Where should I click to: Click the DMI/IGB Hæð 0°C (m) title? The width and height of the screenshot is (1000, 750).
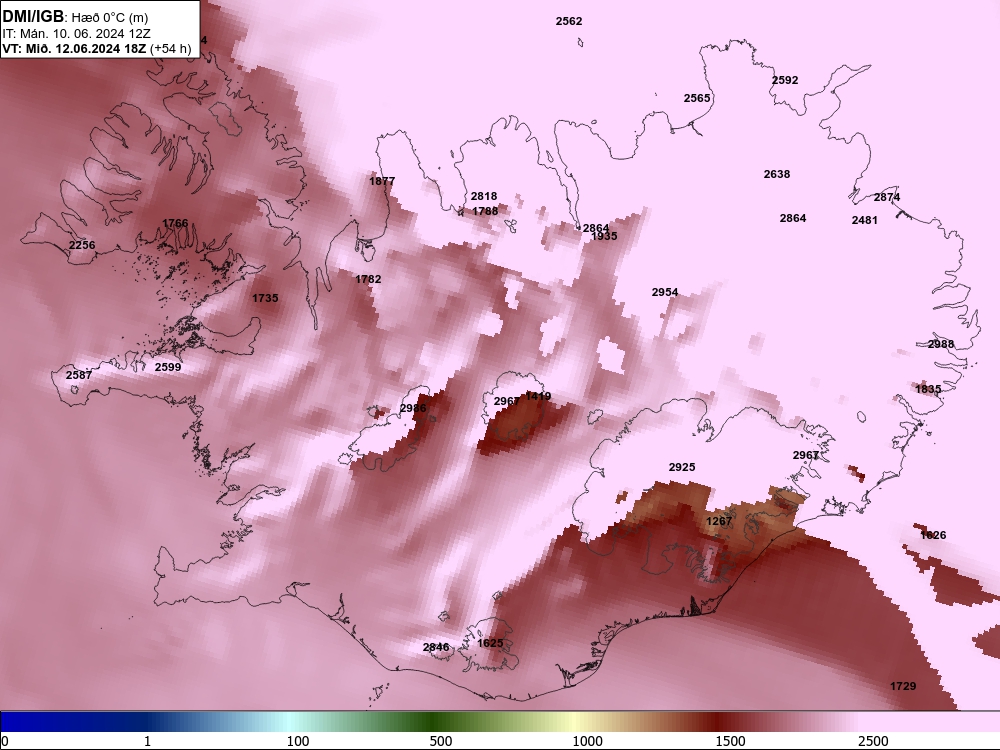coord(75,17)
